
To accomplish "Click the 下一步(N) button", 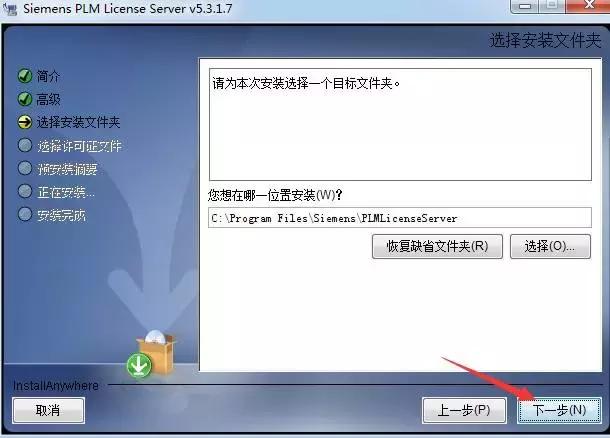I will coord(559,410).
